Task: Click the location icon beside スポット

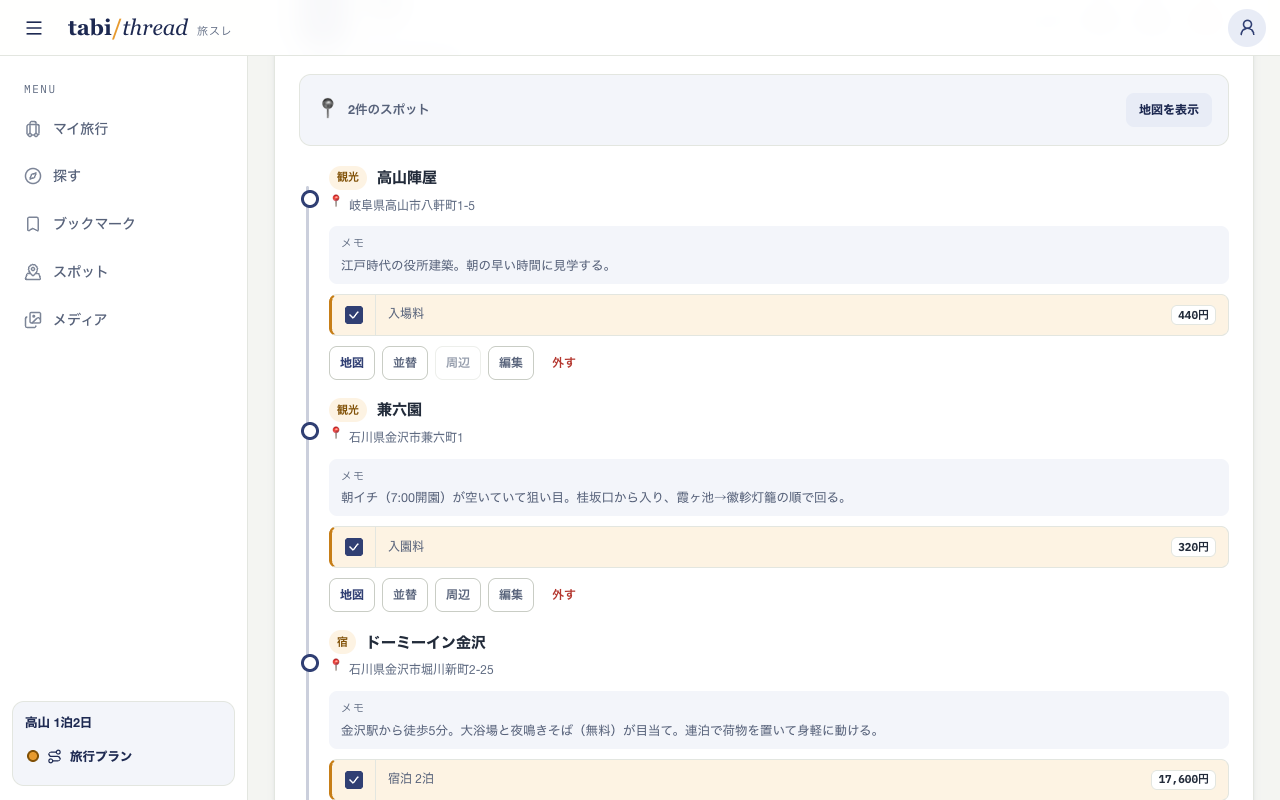Action: (33, 272)
